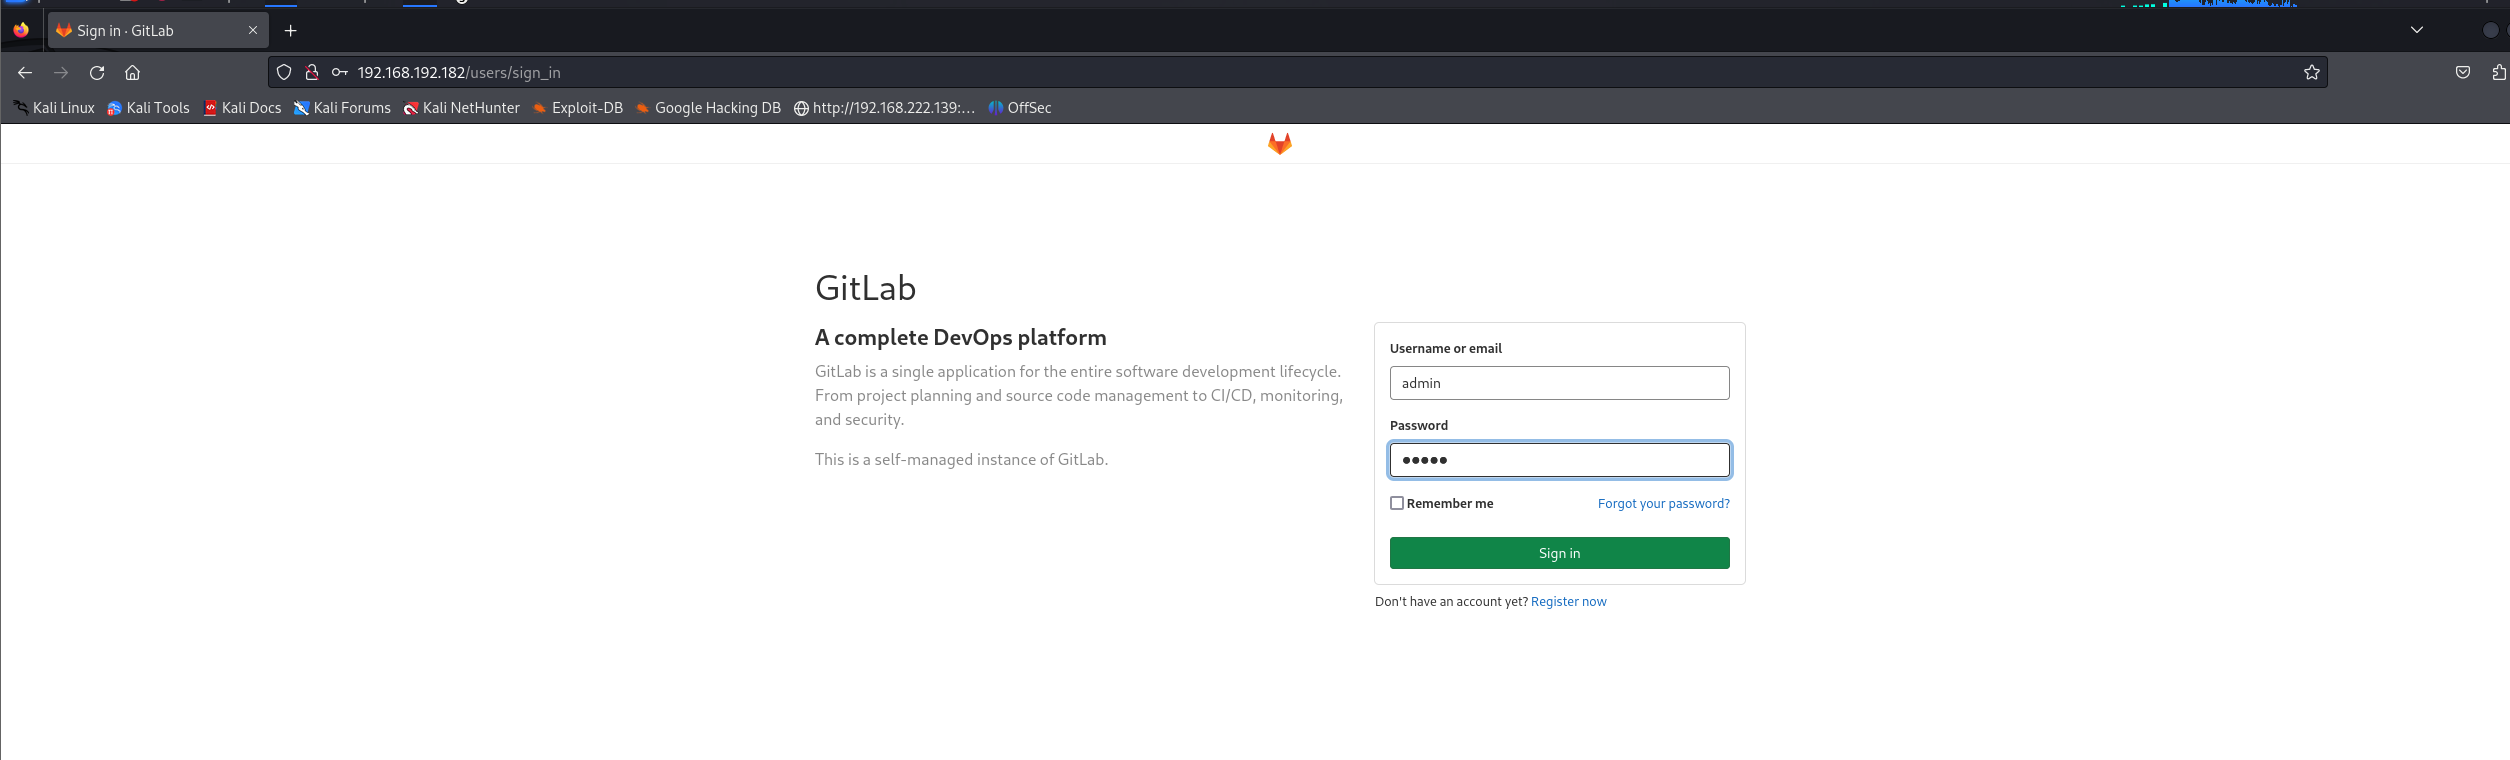Image resolution: width=2510 pixels, height=760 pixels.
Task: Open the Kali Forums bookmark
Action: (342, 108)
